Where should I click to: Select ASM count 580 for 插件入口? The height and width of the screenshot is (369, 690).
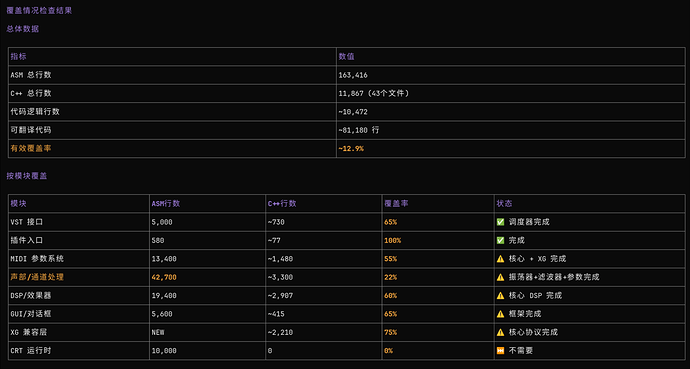[158, 241]
